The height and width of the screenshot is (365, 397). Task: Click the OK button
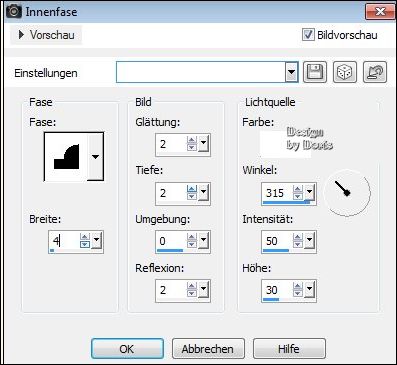pos(127,349)
